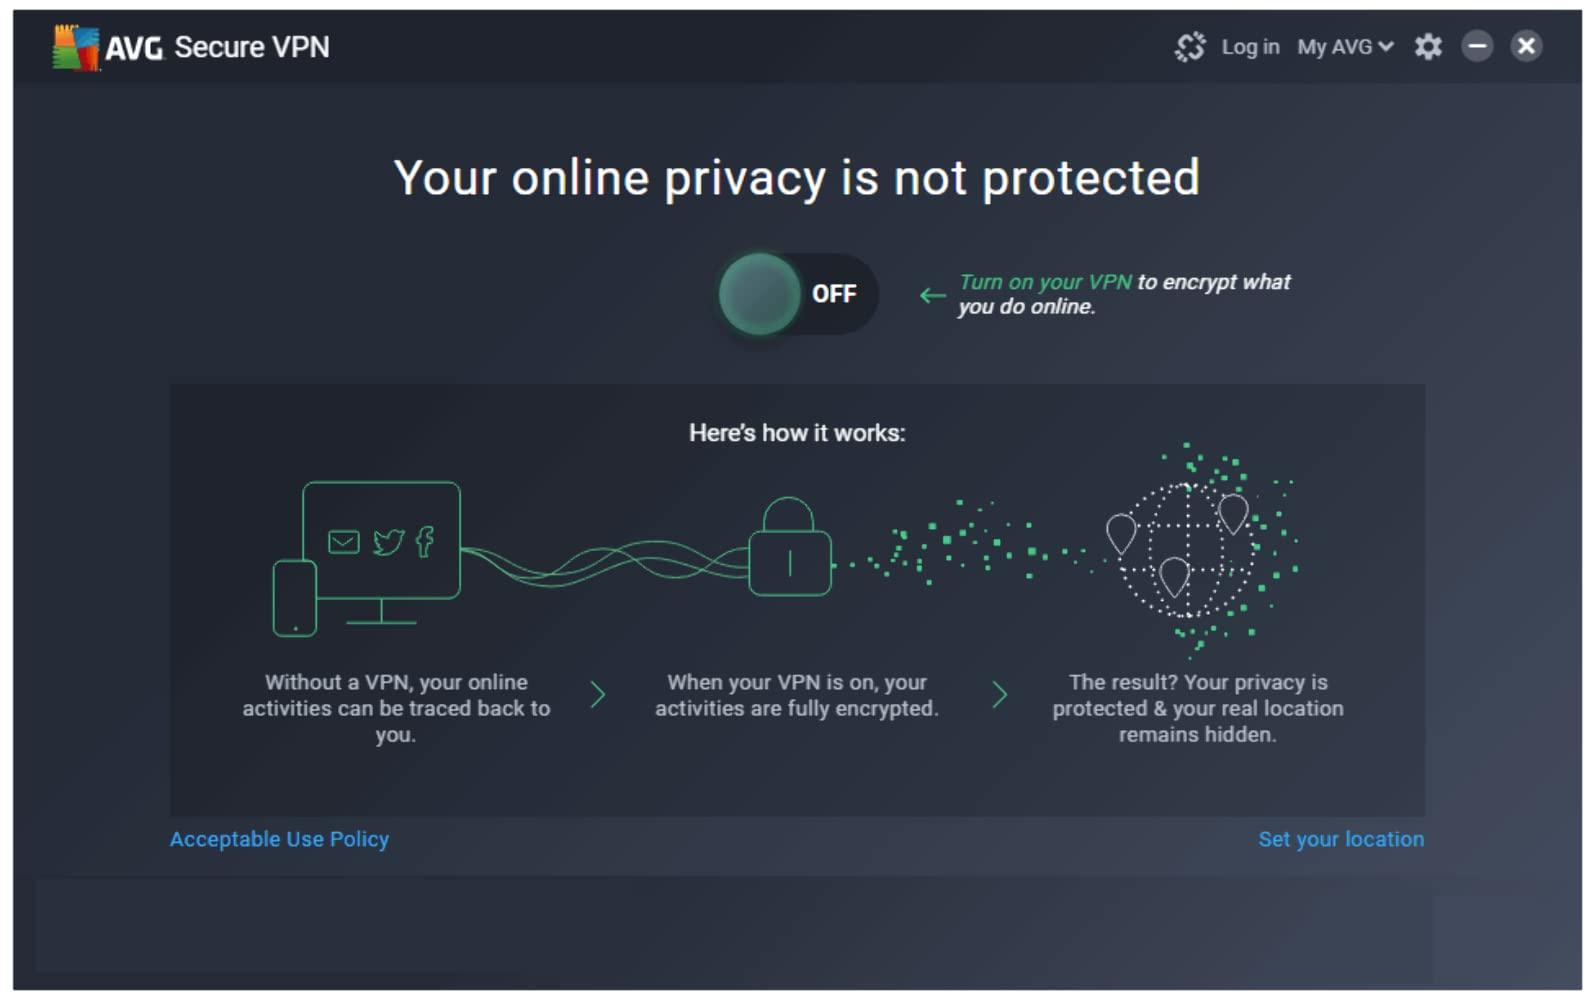Click the green padlock encryption icon
Screen dimensions: 1592x1000
tap(789, 553)
